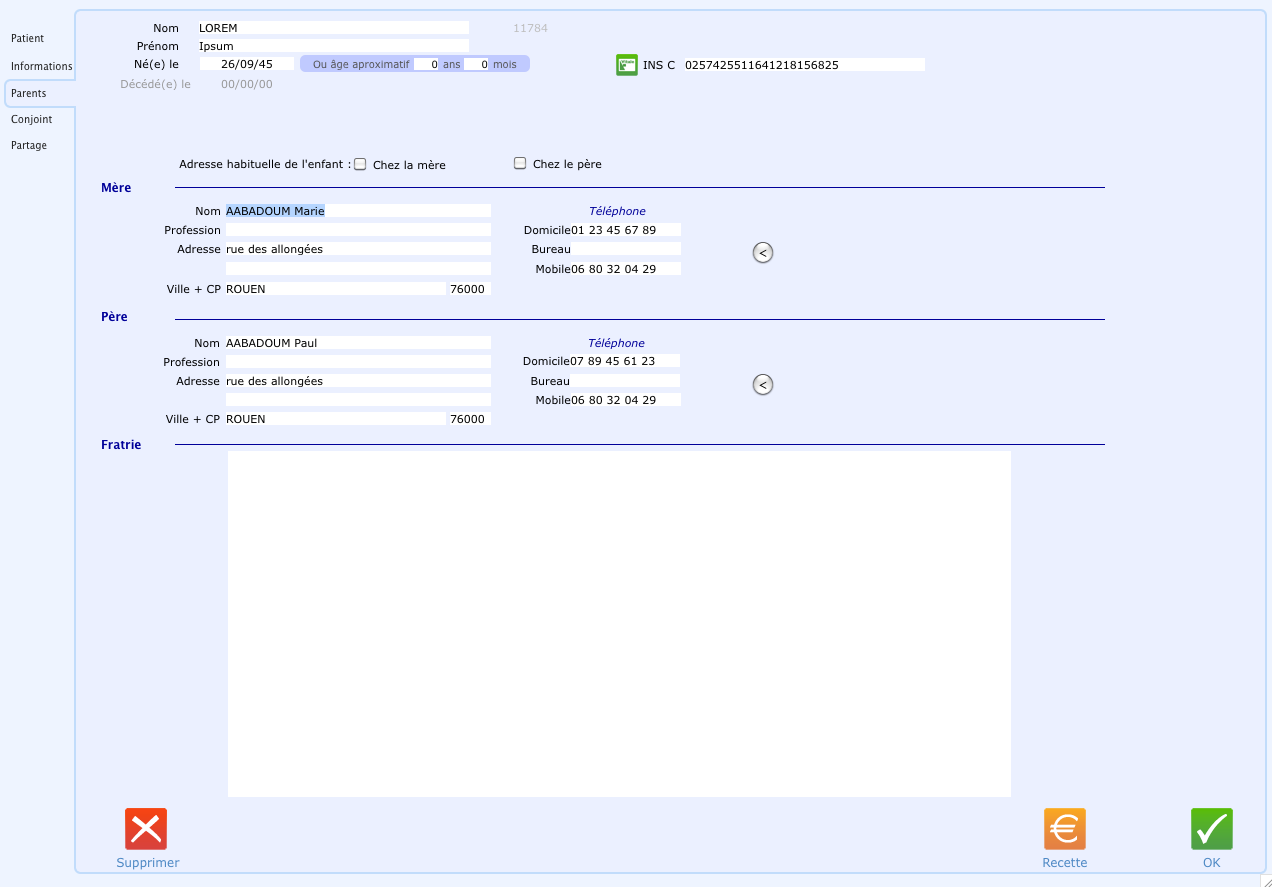This screenshot has height=887, width=1272.
Task: Click Mère Nom field AABADOUM Marie
Action: click(358, 211)
